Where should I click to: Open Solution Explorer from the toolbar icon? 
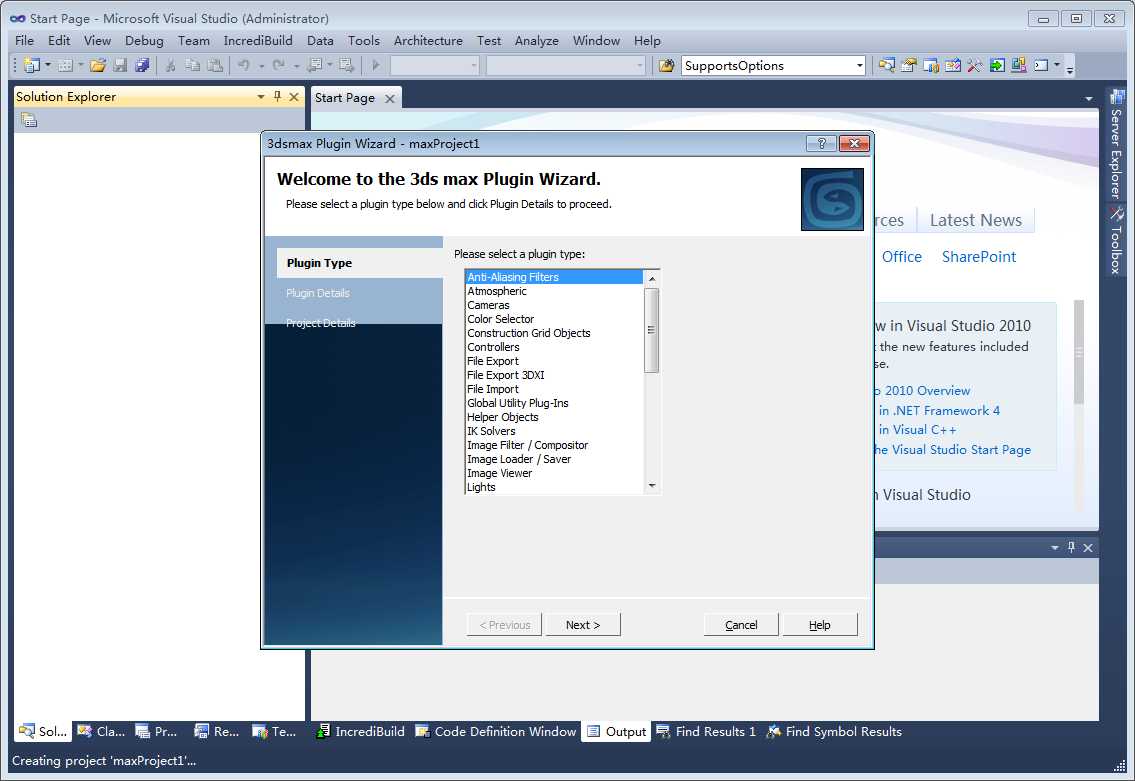[887, 65]
